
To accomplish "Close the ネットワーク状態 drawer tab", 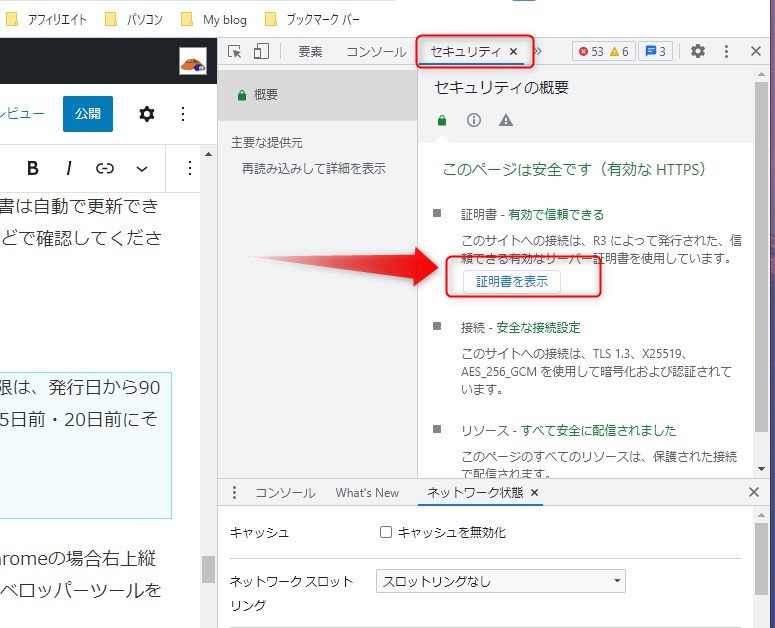I will coord(534,493).
